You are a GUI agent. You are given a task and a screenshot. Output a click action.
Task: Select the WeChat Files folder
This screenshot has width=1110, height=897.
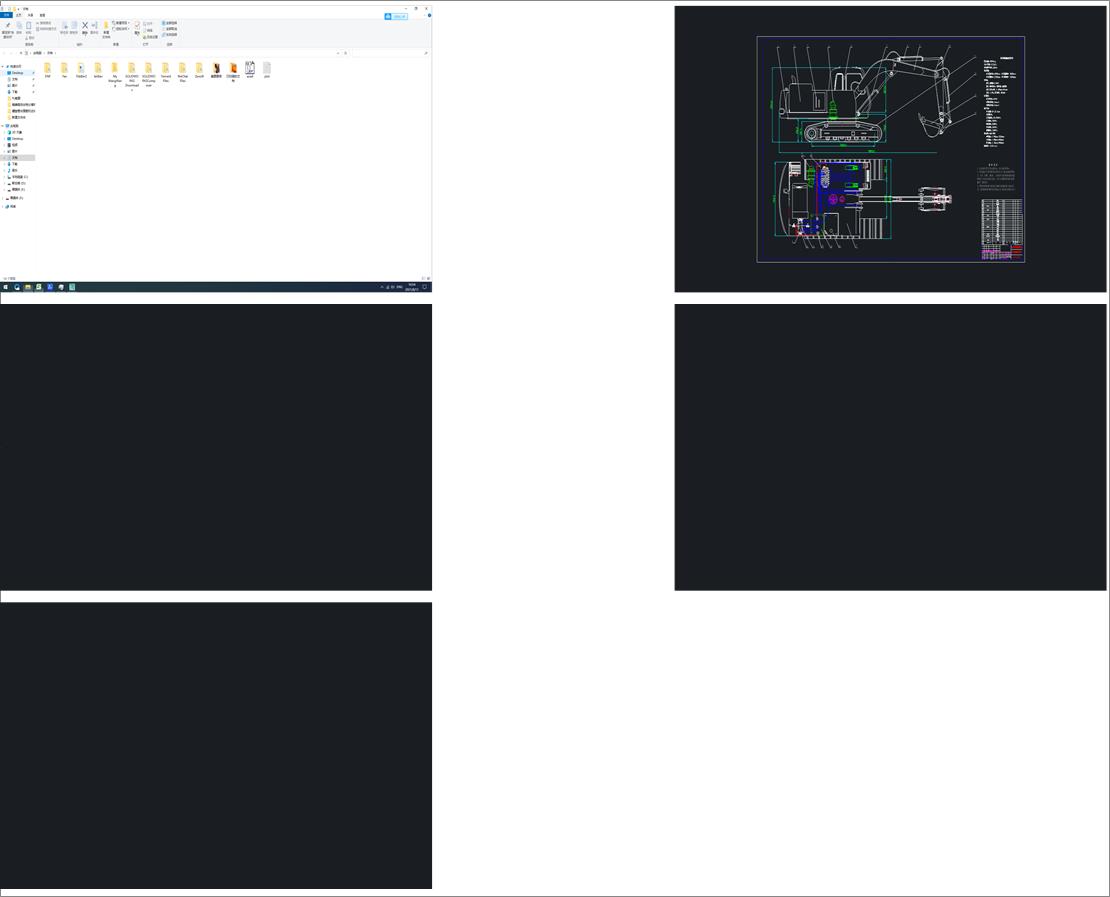coord(183,72)
